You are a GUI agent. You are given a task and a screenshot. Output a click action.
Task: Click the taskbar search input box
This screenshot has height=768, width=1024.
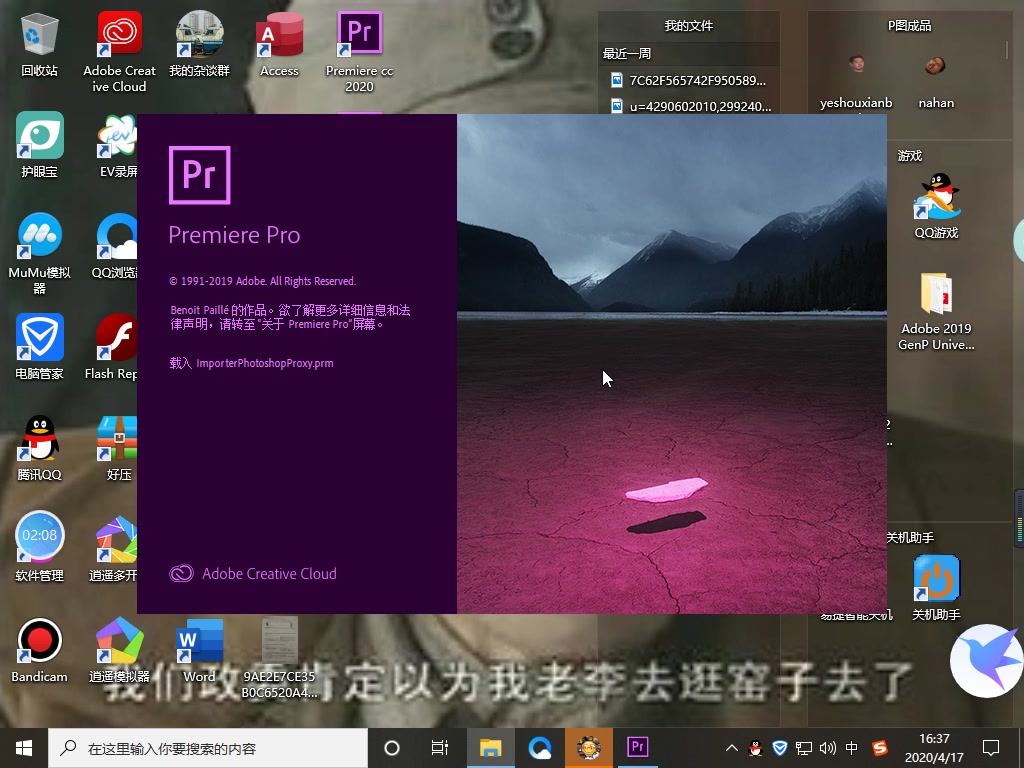200,747
